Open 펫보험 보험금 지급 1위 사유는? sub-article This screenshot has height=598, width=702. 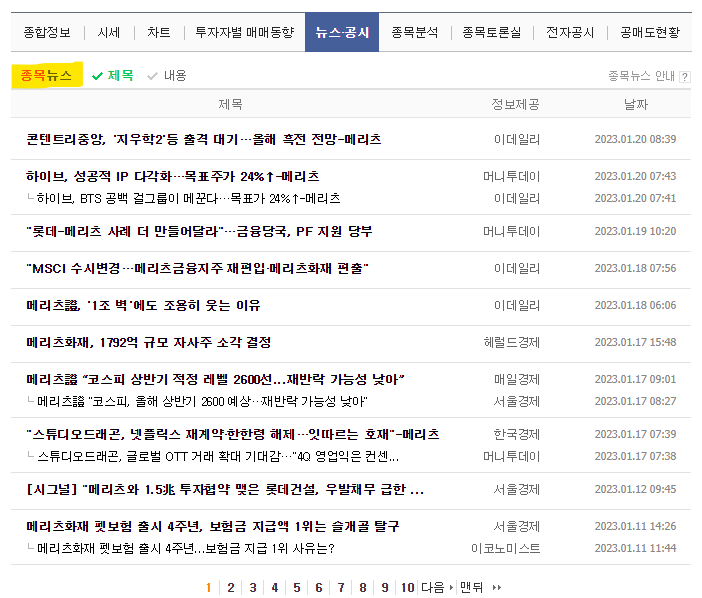pos(185,548)
